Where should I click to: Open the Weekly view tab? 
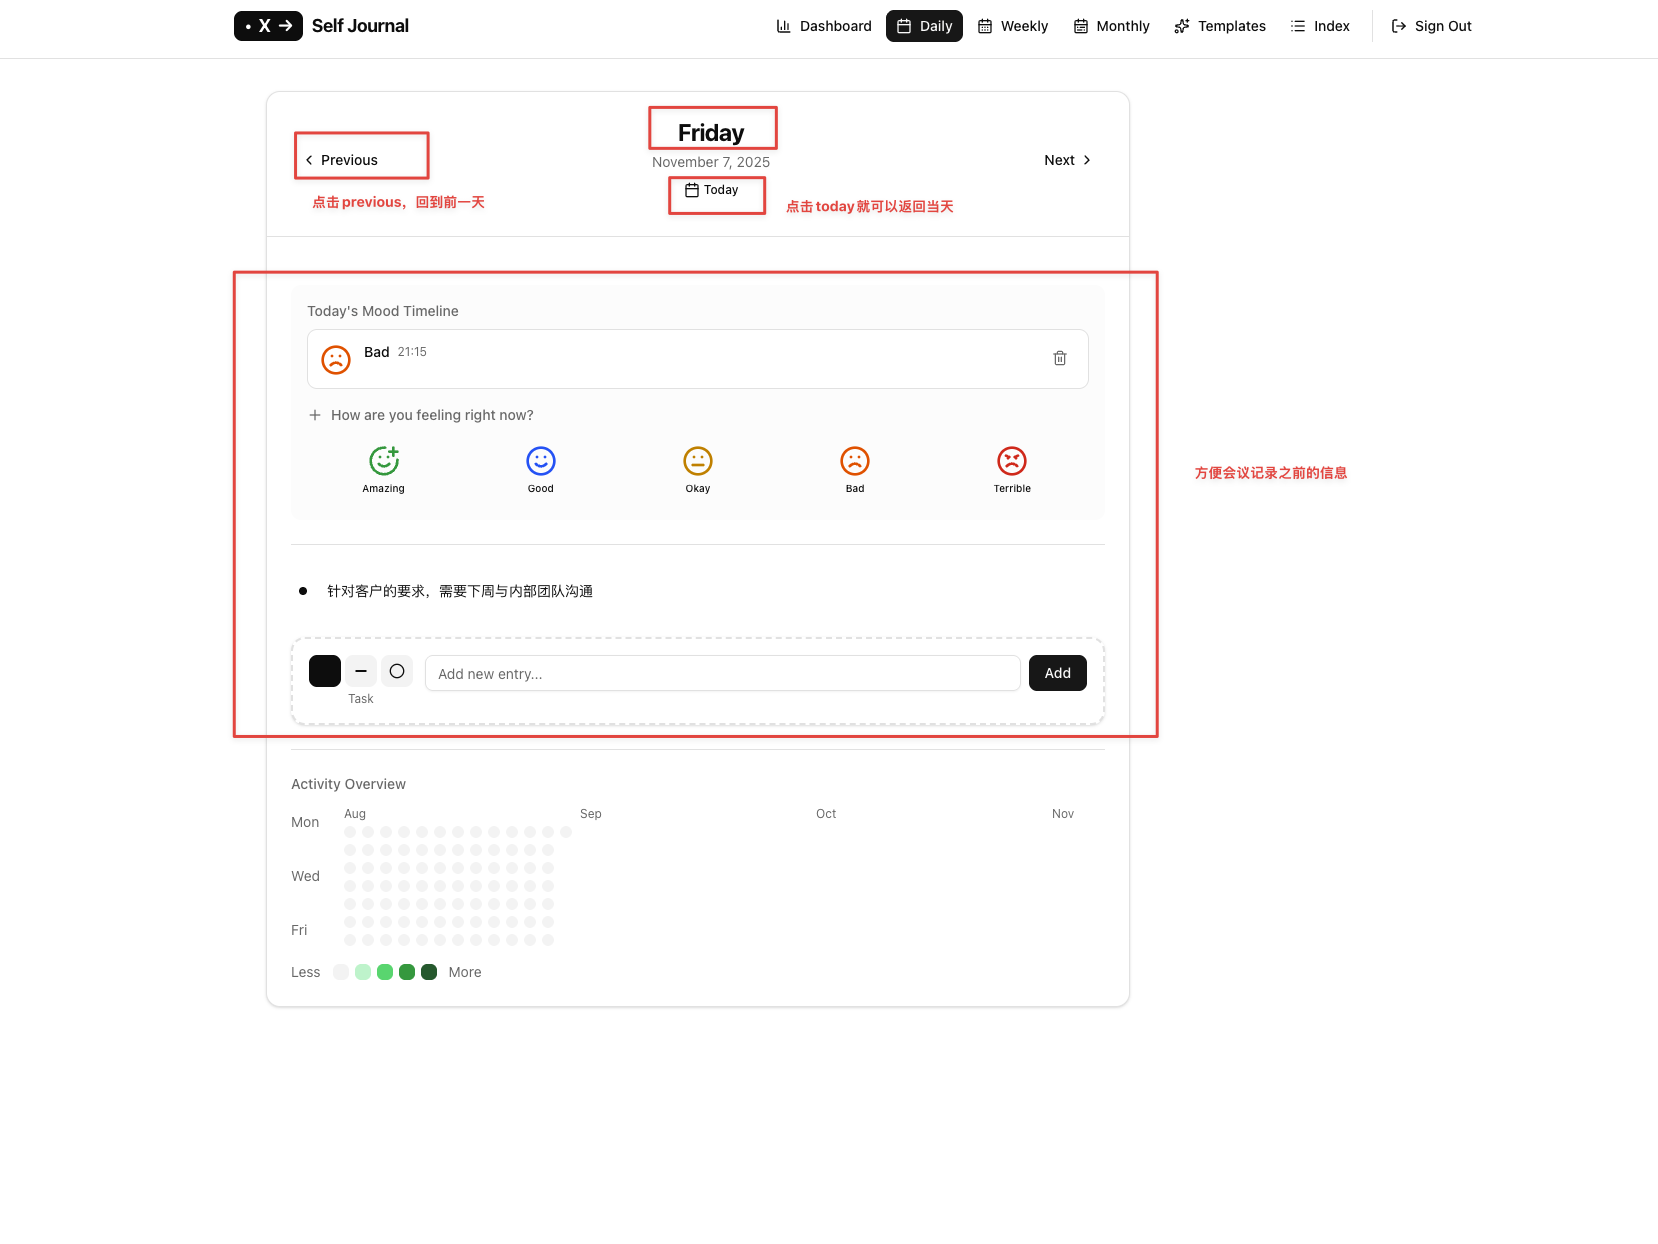point(1013,26)
